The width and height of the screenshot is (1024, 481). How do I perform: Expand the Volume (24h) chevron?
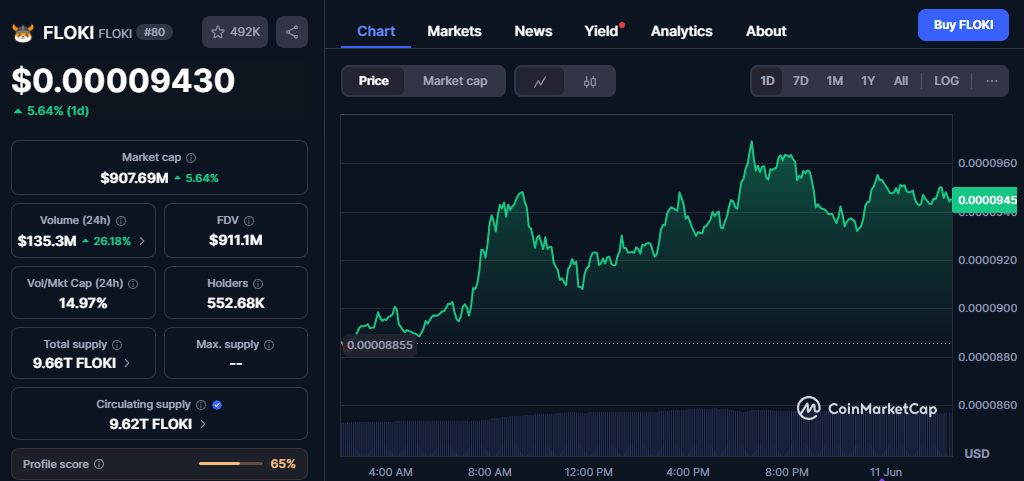[142, 241]
